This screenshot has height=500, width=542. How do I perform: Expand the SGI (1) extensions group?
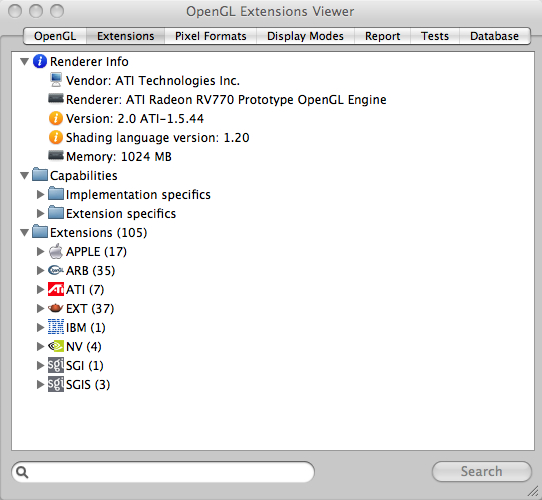coord(40,365)
